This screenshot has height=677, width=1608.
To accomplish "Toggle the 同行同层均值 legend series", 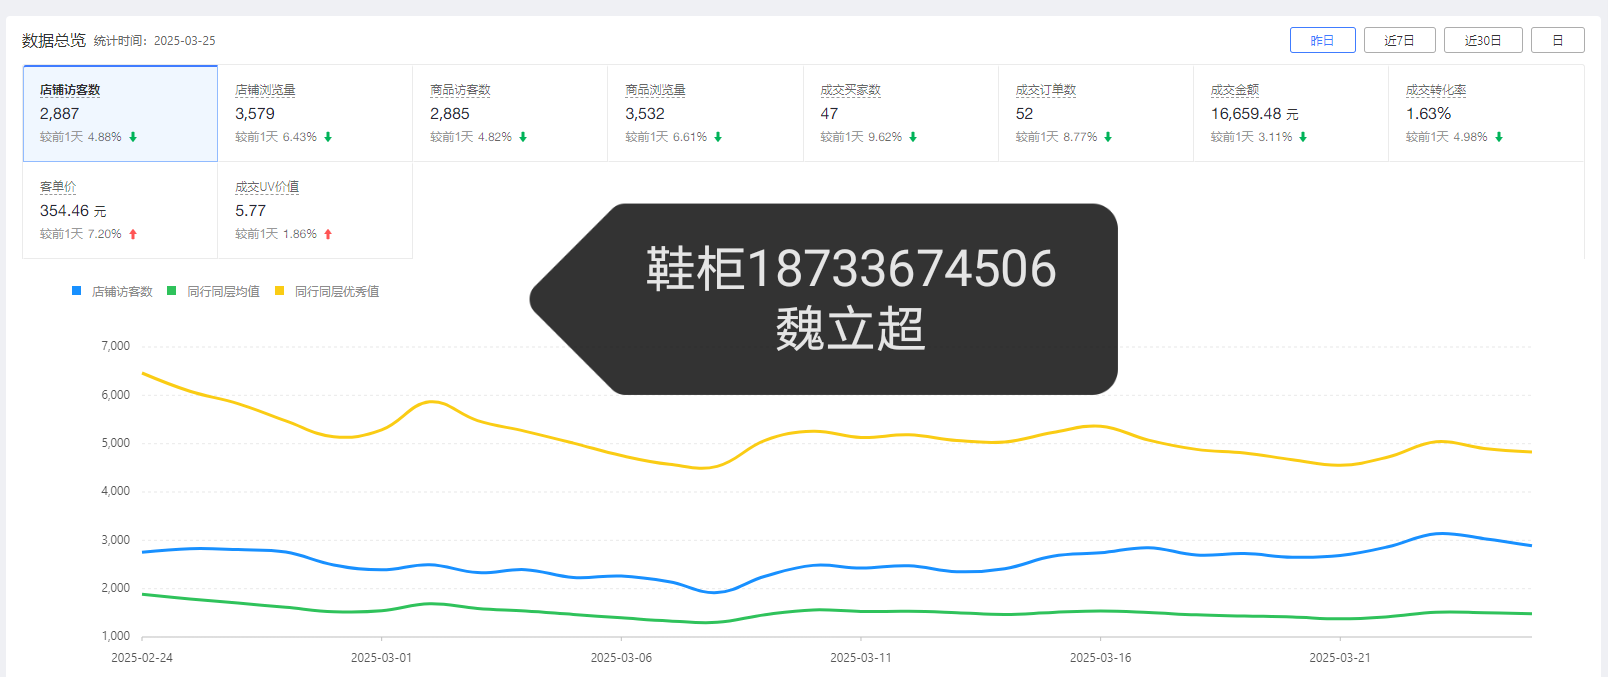I will [x=213, y=291].
